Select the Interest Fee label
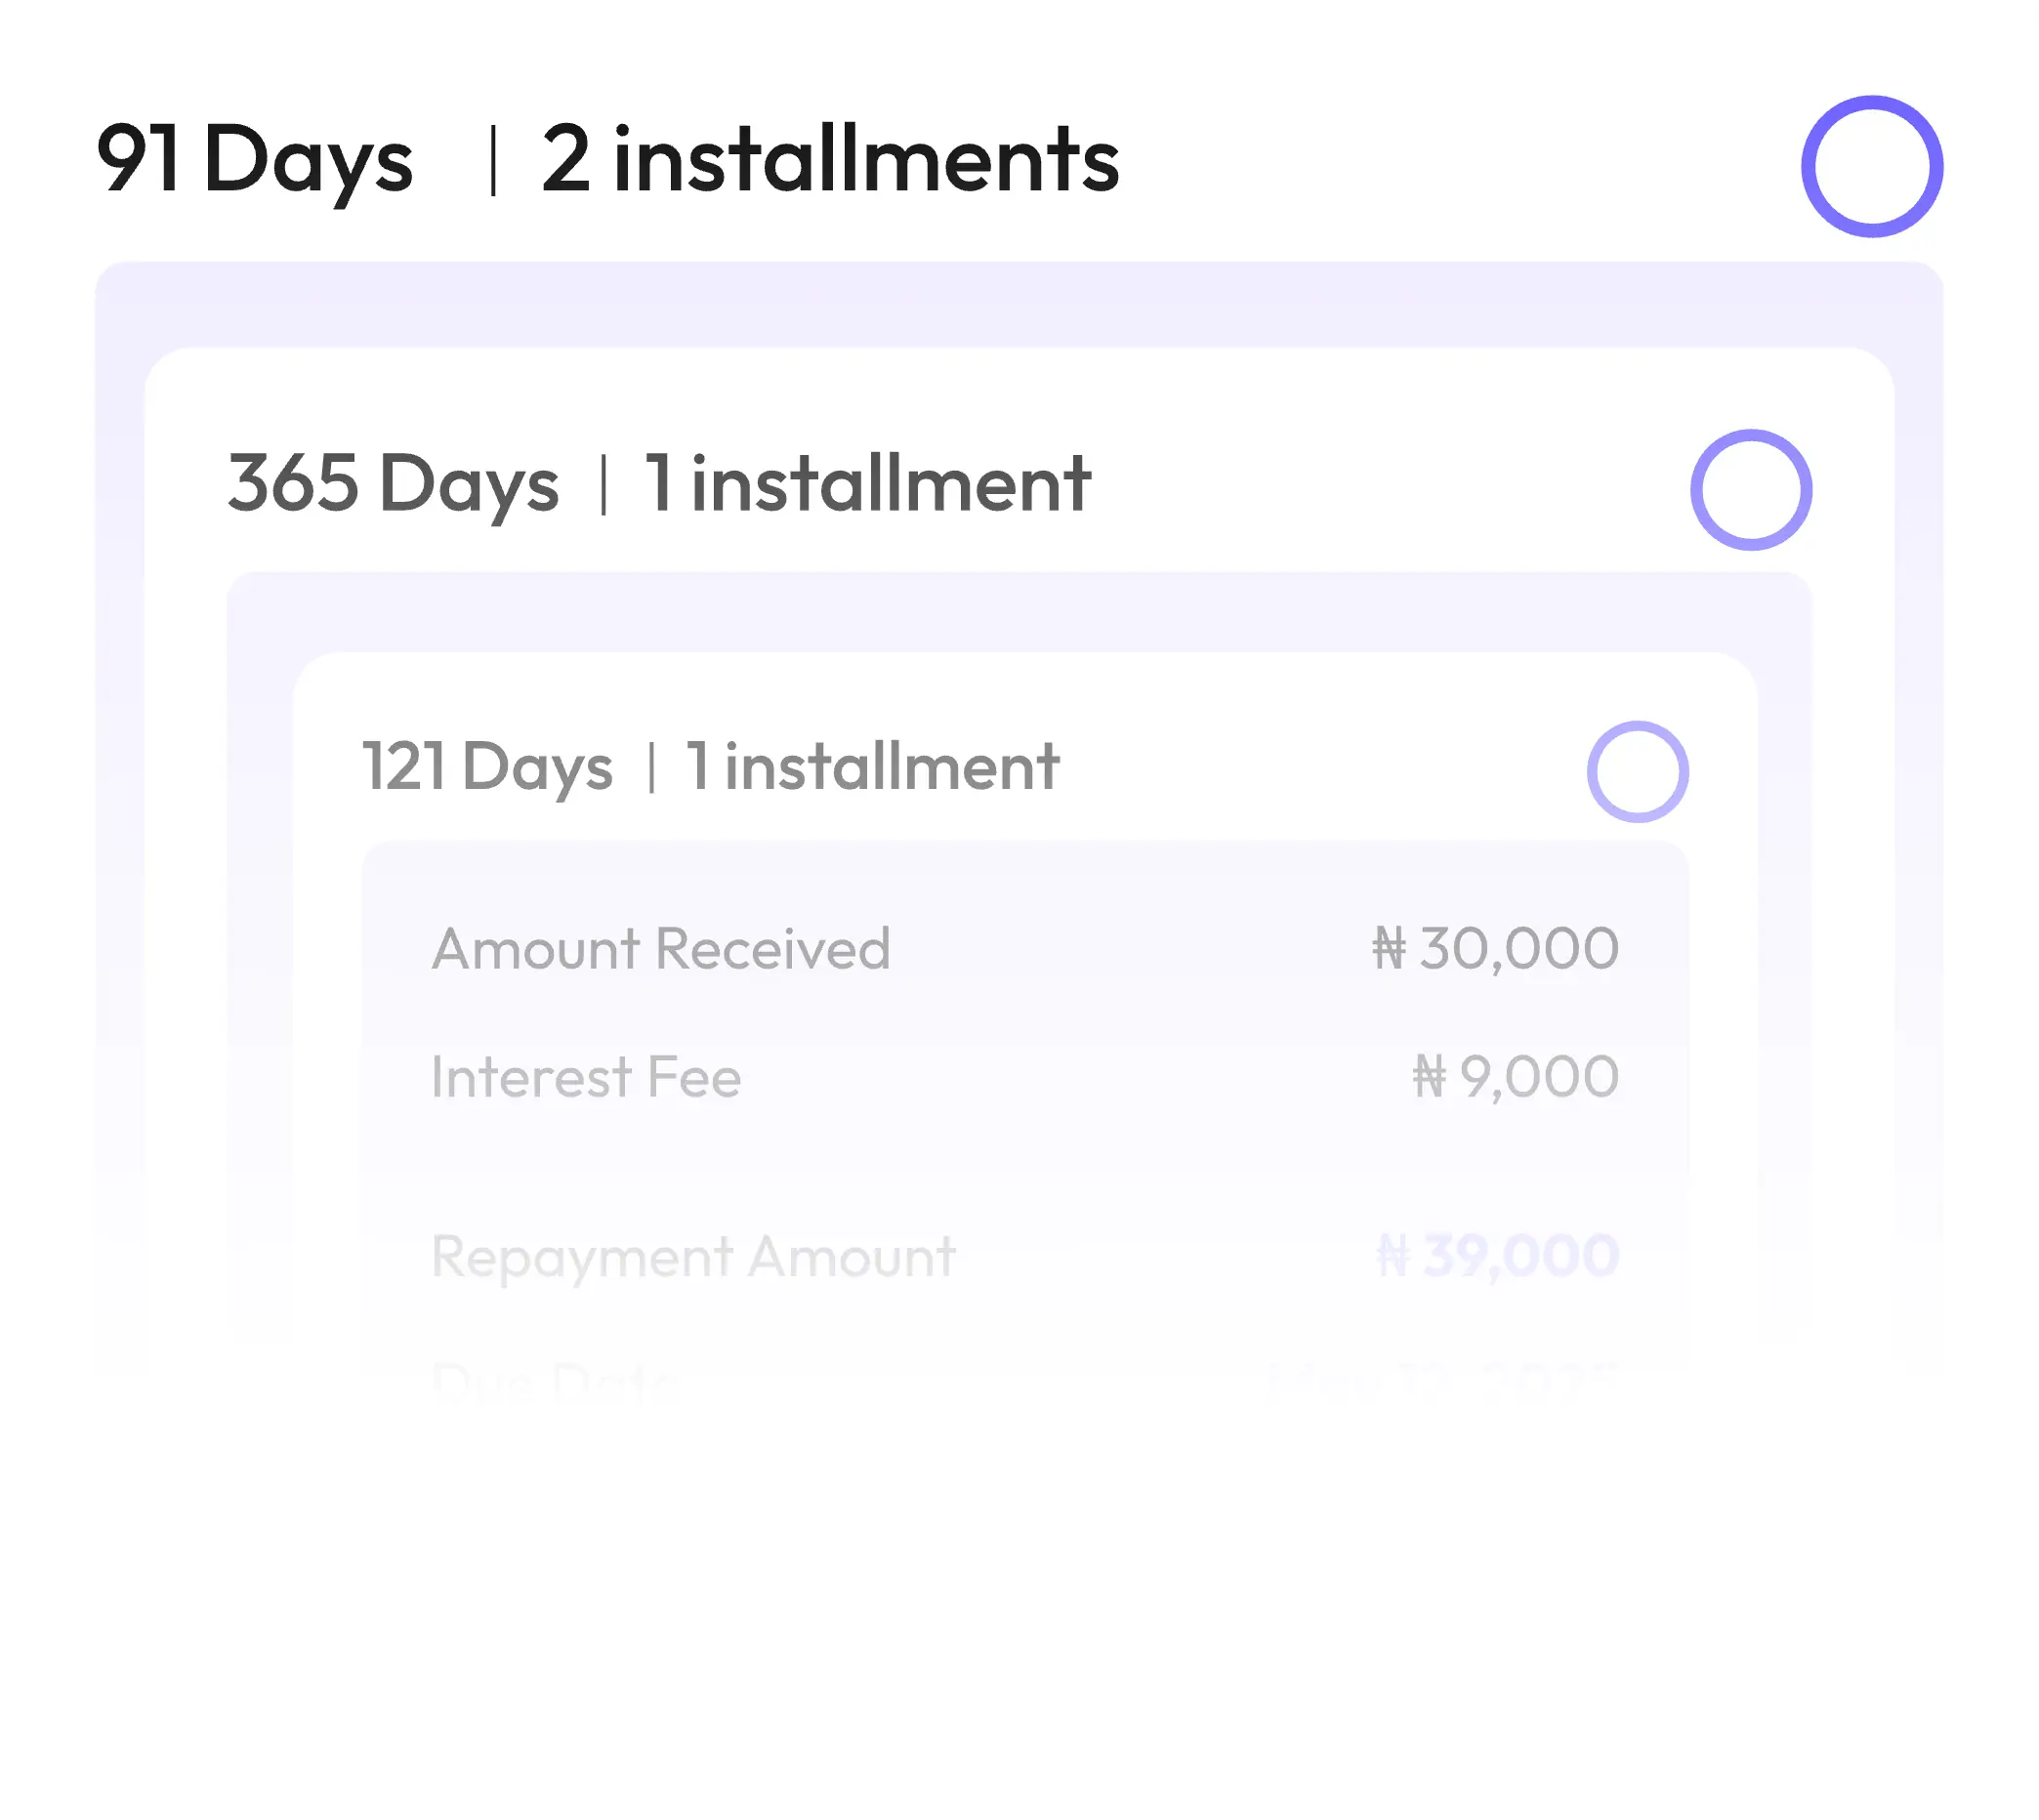The image size is (2039, 1820). click(x=586, y=1077)
